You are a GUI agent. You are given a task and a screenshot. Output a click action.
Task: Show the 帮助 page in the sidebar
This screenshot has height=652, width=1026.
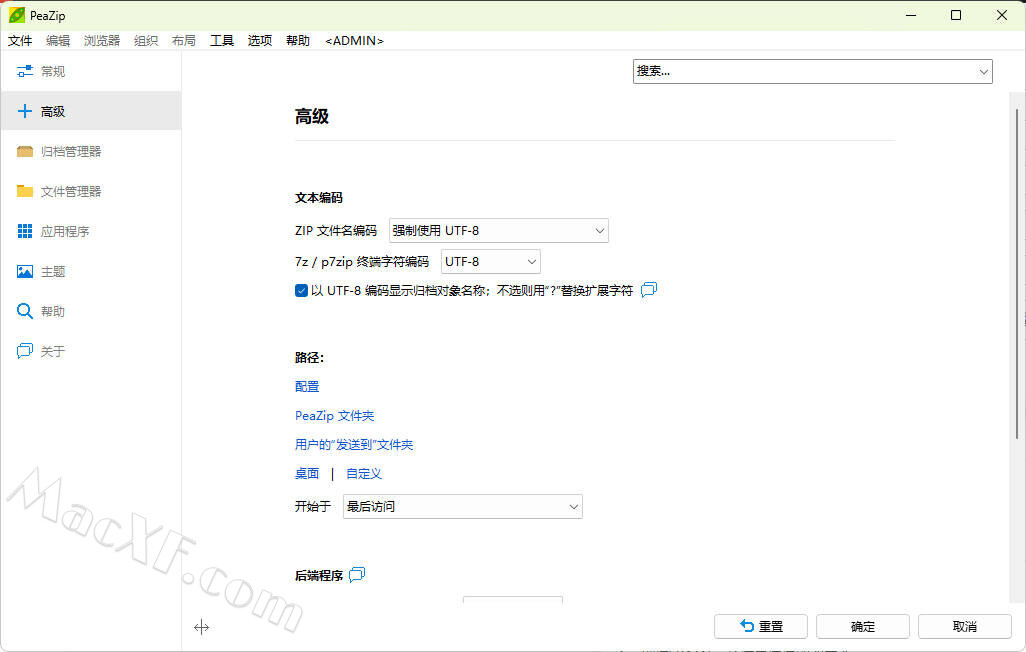91,311
